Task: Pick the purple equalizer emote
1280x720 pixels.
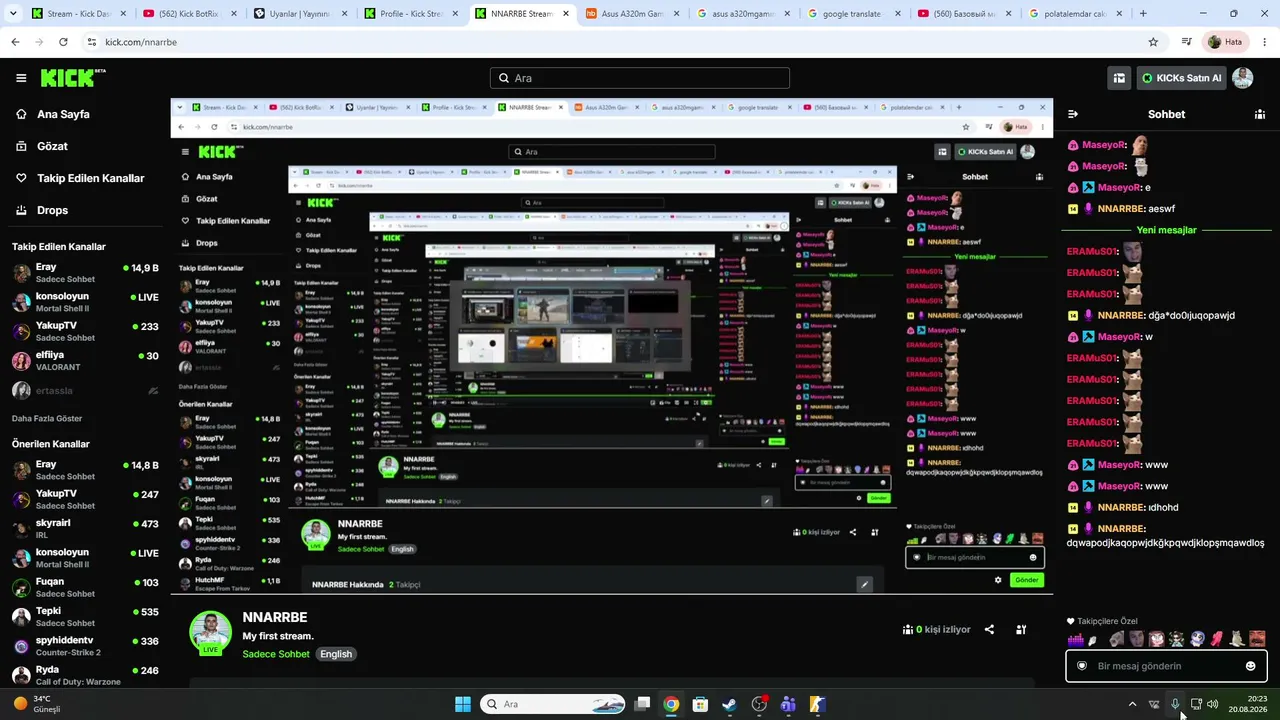Action: [x=1076, y=640]
